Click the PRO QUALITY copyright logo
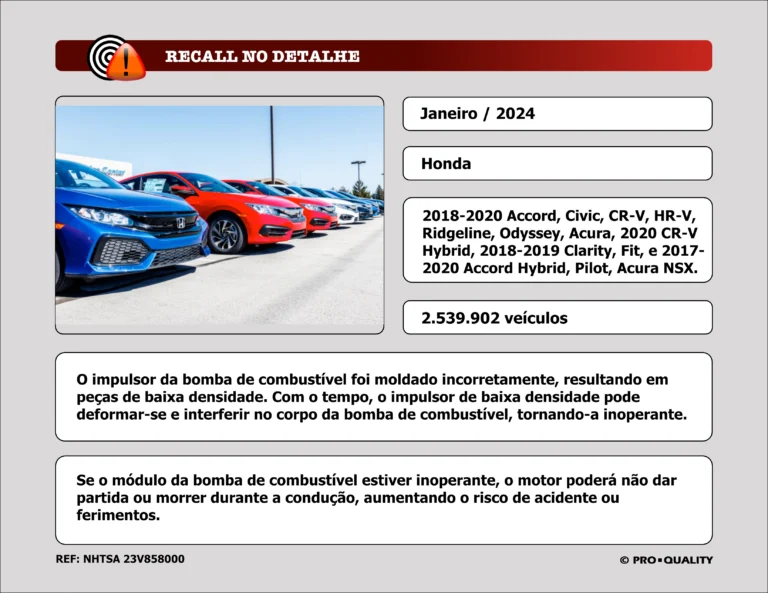 (x=665, y=560)
